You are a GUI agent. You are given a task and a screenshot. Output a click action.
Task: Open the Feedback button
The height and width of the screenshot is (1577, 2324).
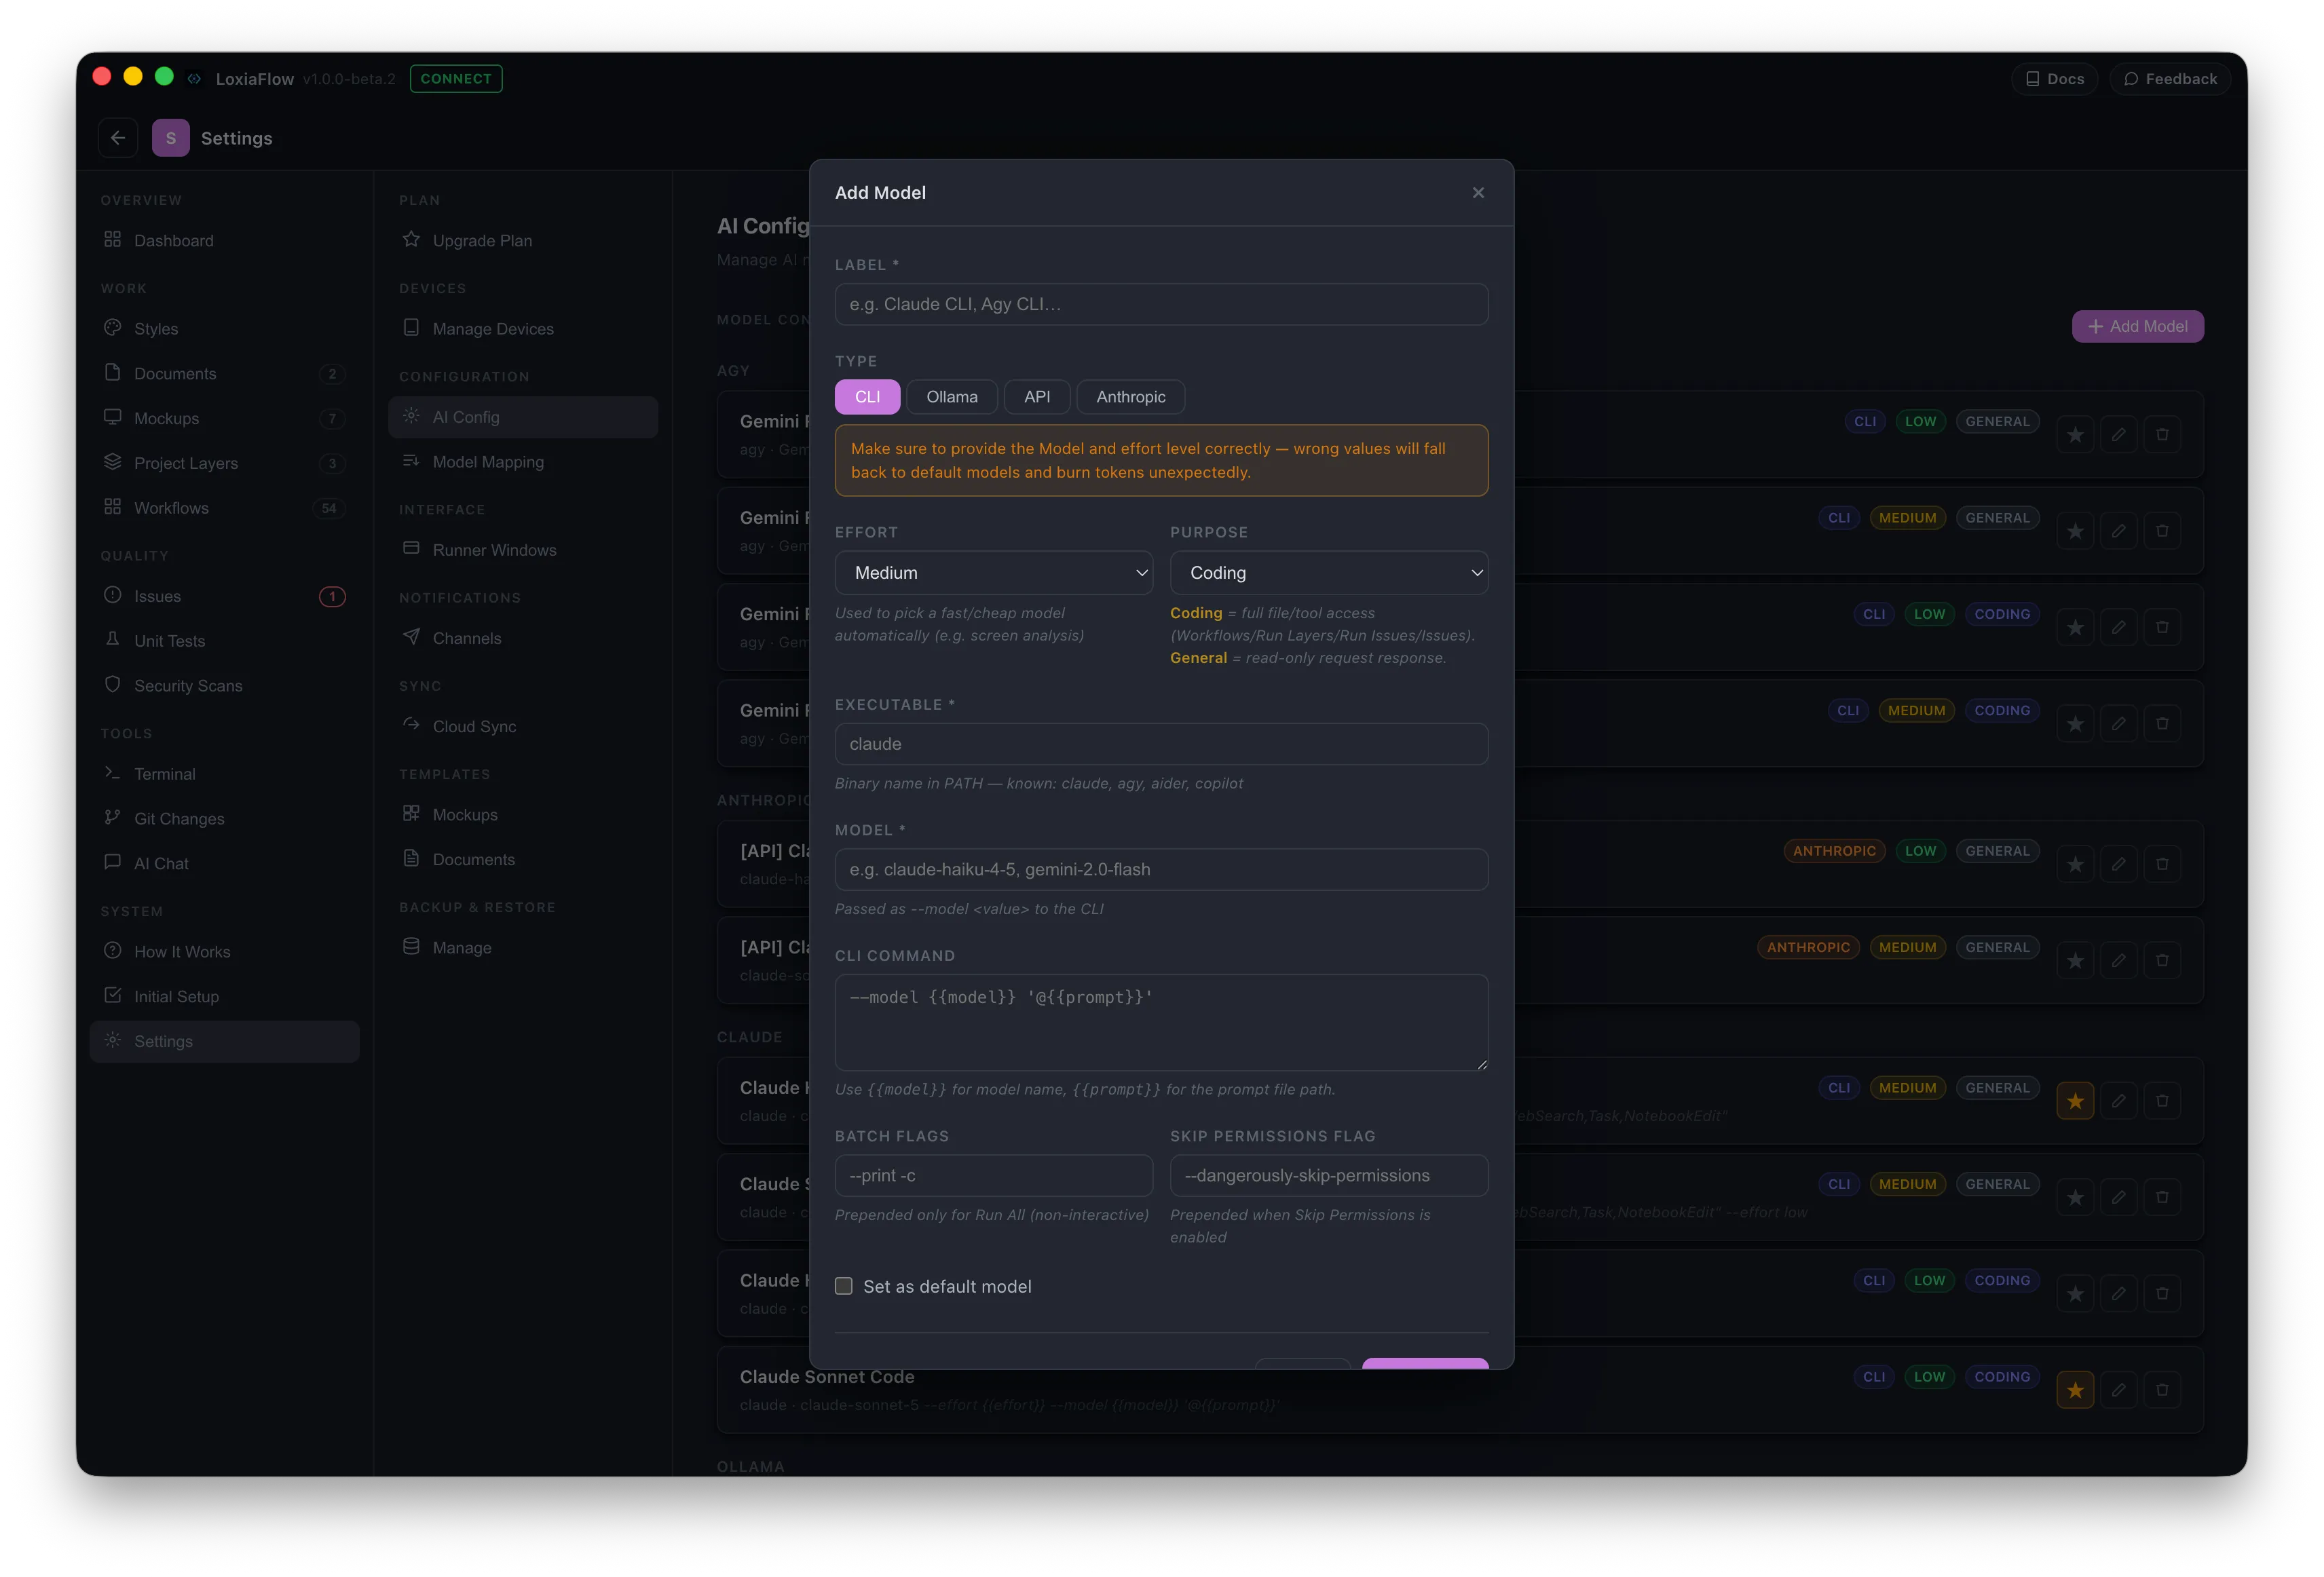[2170, 79]
